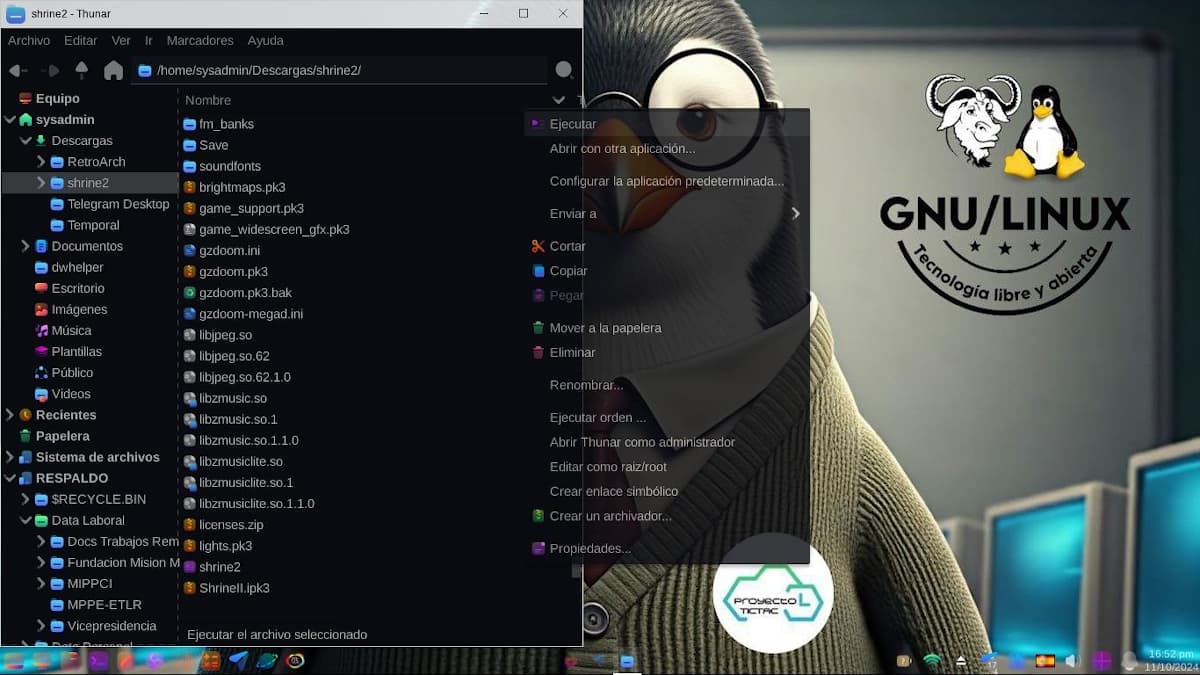Choose Eliminar in the context menu
Image resolution: width=1200 pixels, height=675 pixels.
pos(666,353)
